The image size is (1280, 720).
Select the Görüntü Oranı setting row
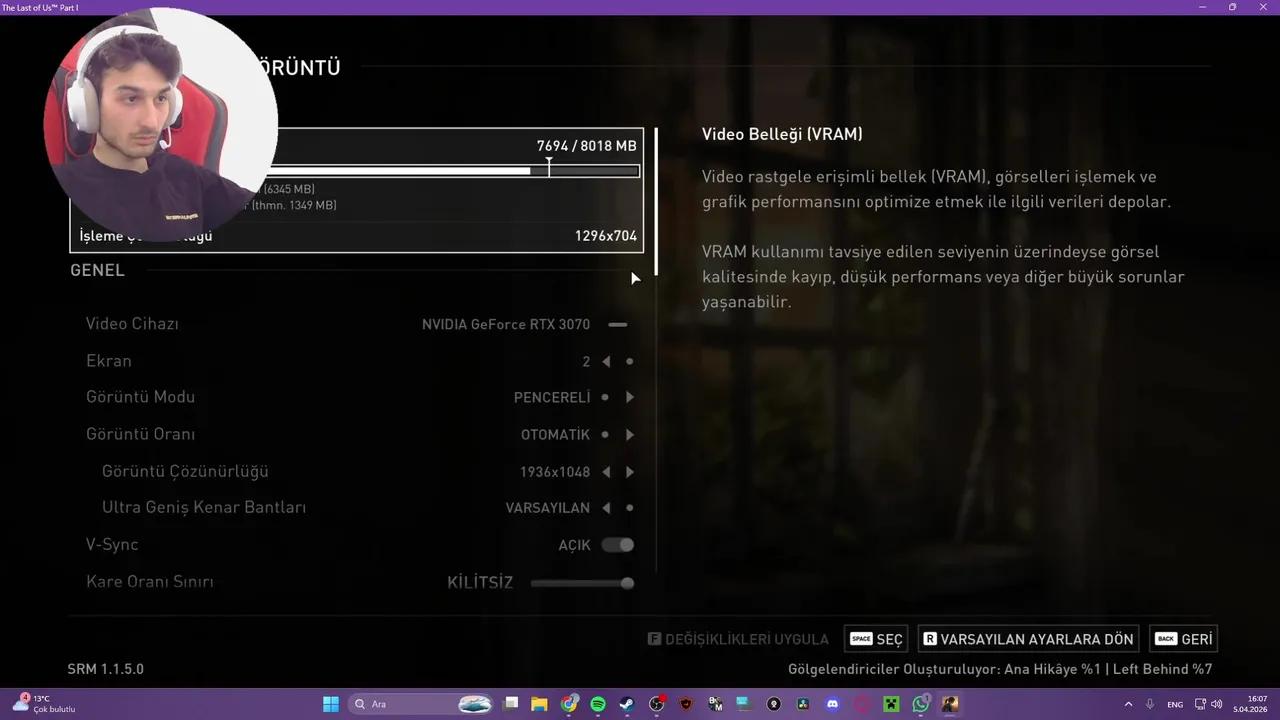[357, 434]
